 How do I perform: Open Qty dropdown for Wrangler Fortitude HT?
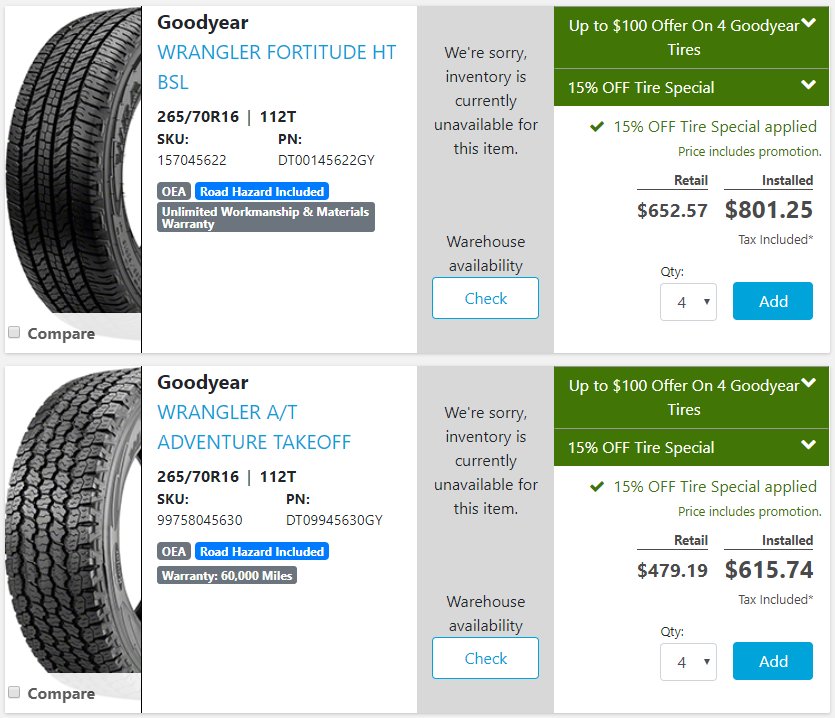point(688,302)
